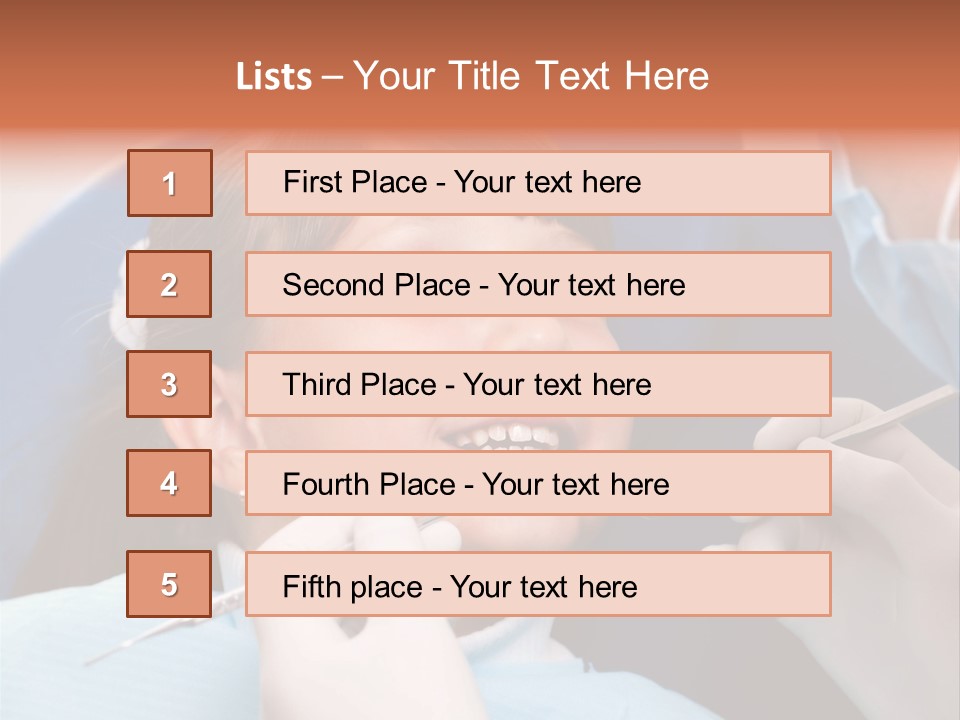Click the number 2 square
Screen dimensions: 960x720
(x=169, y=284)
